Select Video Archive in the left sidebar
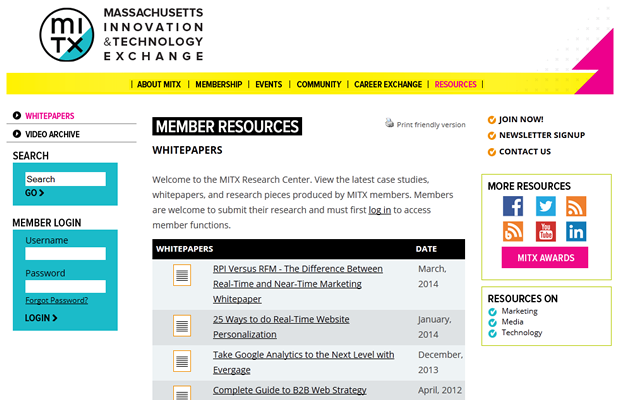Screen dimensions: 620x400 53,134
